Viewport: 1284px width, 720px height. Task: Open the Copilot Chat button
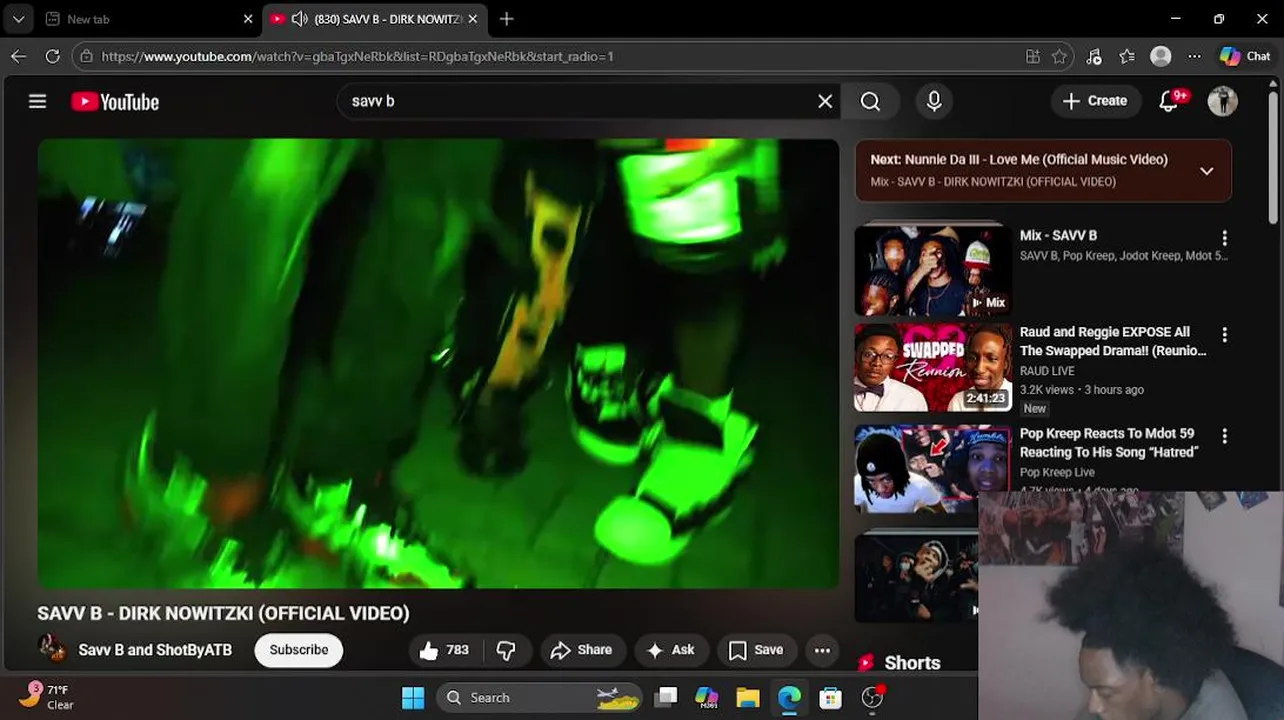pos(1245,56)
